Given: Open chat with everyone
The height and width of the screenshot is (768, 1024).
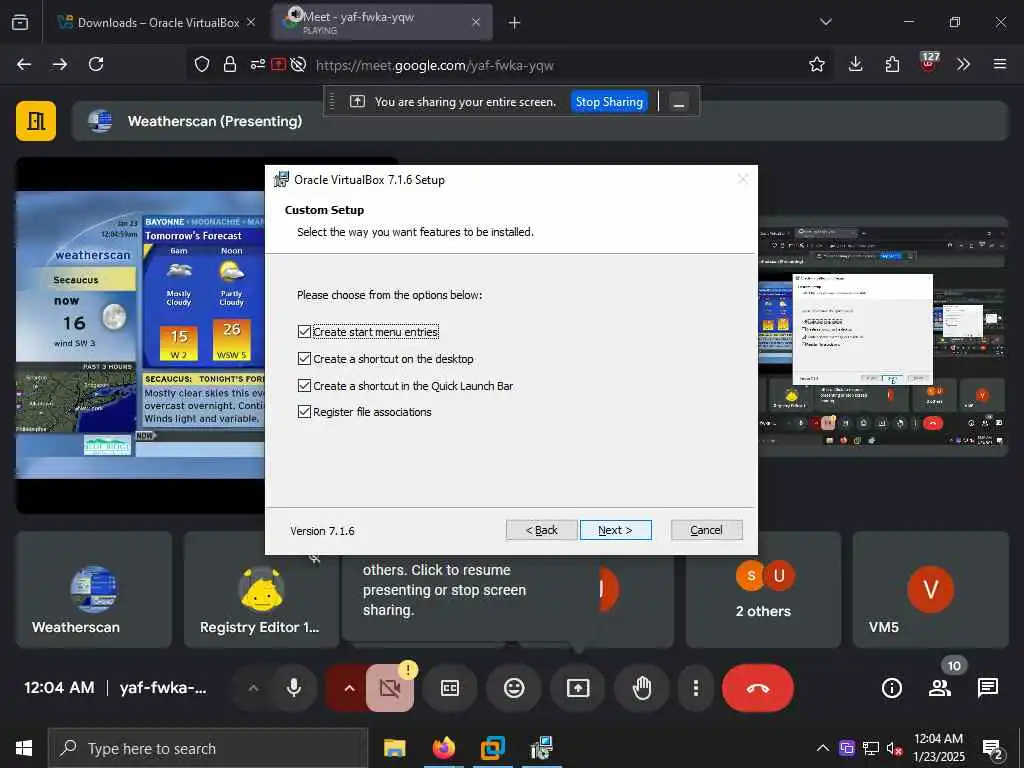Looking at the screenshot, I should coord(987,688).
